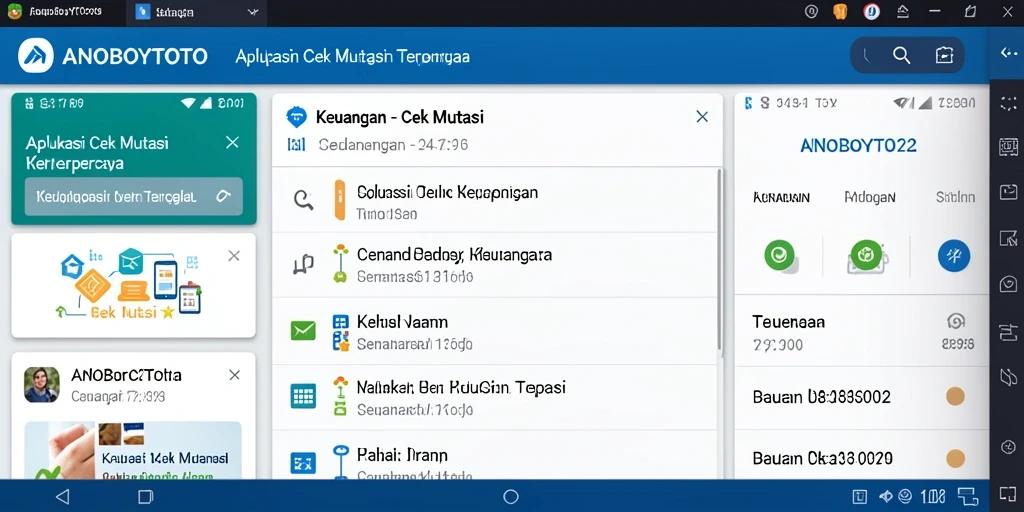Click the Kedorigoasir bem Terpglat button
Viewport: 1024px width, 512px height.
pos(133,197)
